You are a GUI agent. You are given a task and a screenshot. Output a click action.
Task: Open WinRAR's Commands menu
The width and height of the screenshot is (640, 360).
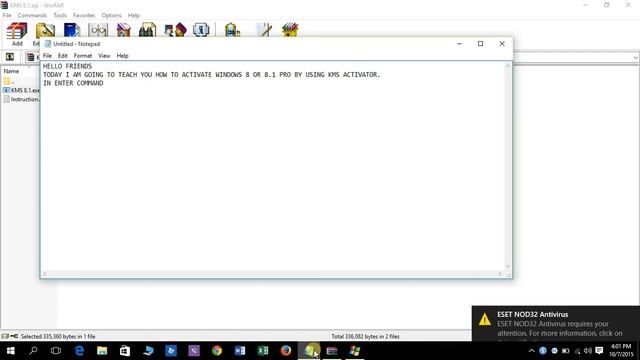(x=32, y=15)
